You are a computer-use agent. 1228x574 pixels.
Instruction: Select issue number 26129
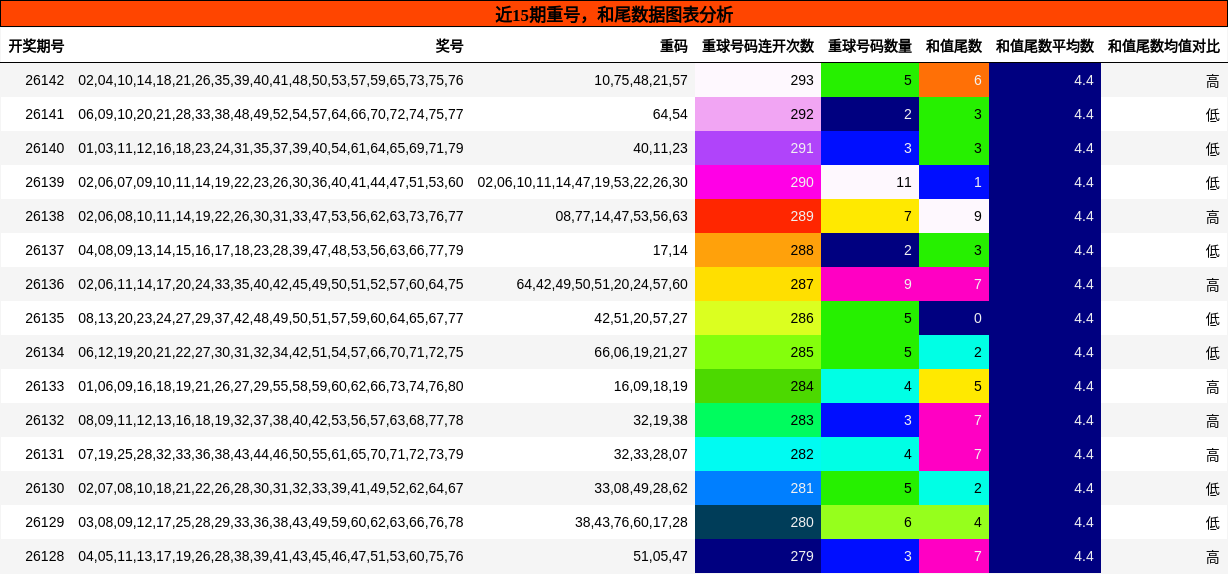coord(45,522)
